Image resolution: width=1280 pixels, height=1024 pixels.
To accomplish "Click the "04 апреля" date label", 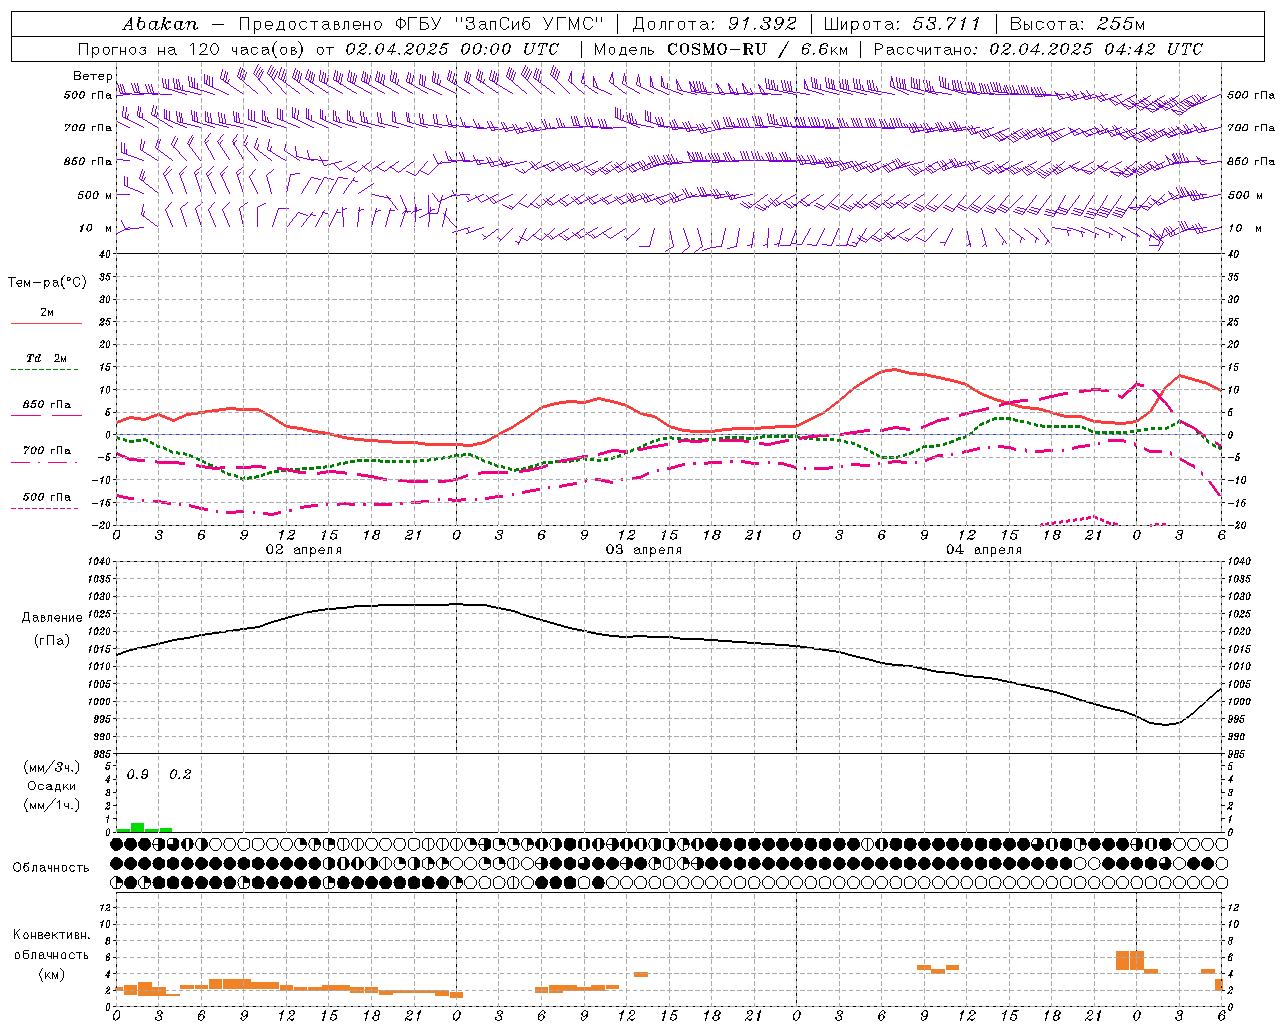I will (x=984, y=550).
